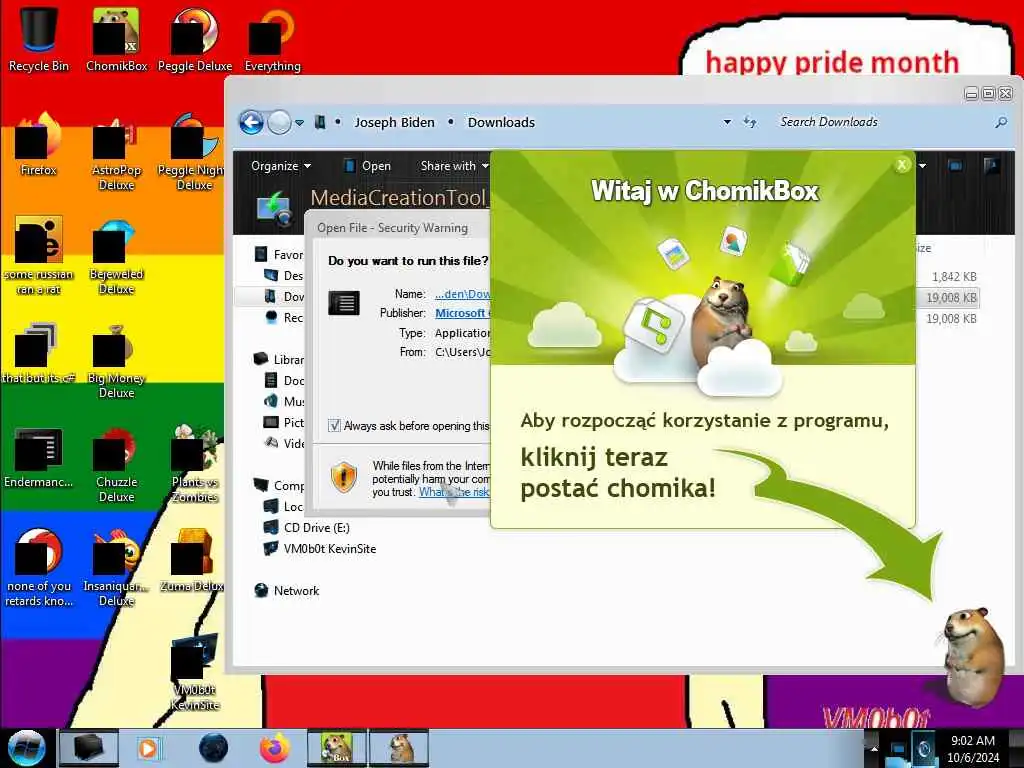
Task: Open the Zuma Deluxe desktop shortcut
Action: pyautogui.click(x=192, y=560)
